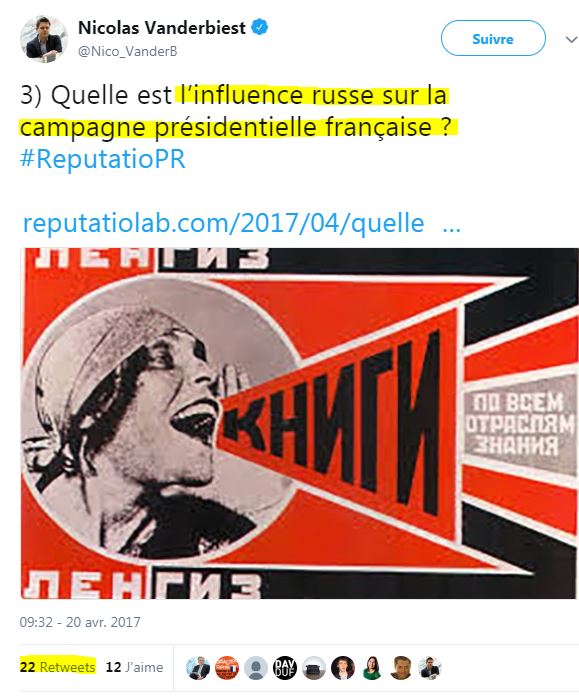579x696 pixels.
Task: Open the avatar right of the typewriter avatar
Action: pos(343,667)
